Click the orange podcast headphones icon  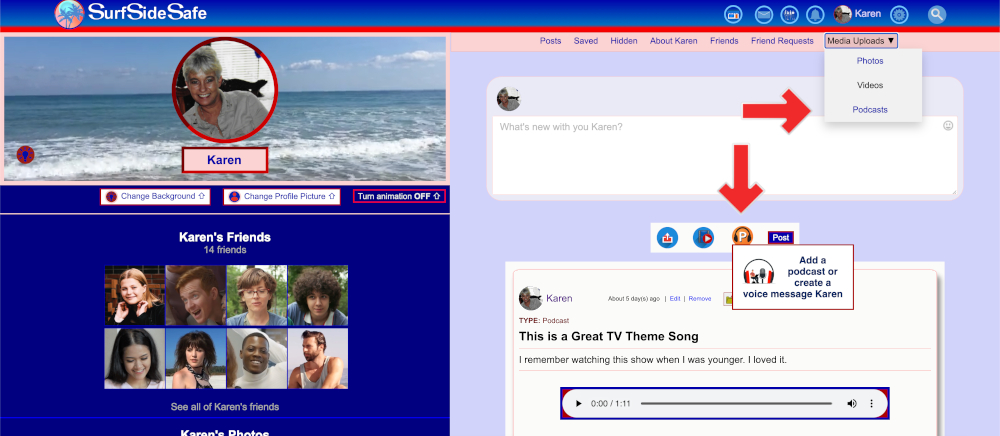pos(742,236)
